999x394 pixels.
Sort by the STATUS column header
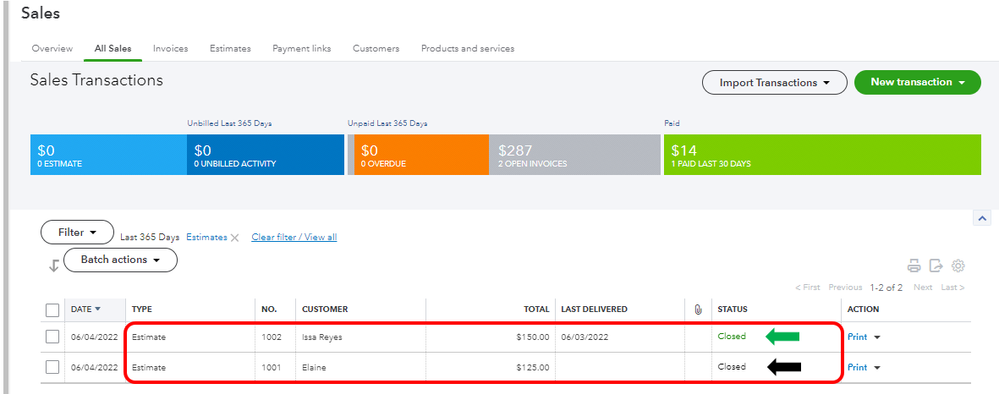click(733, 309)
